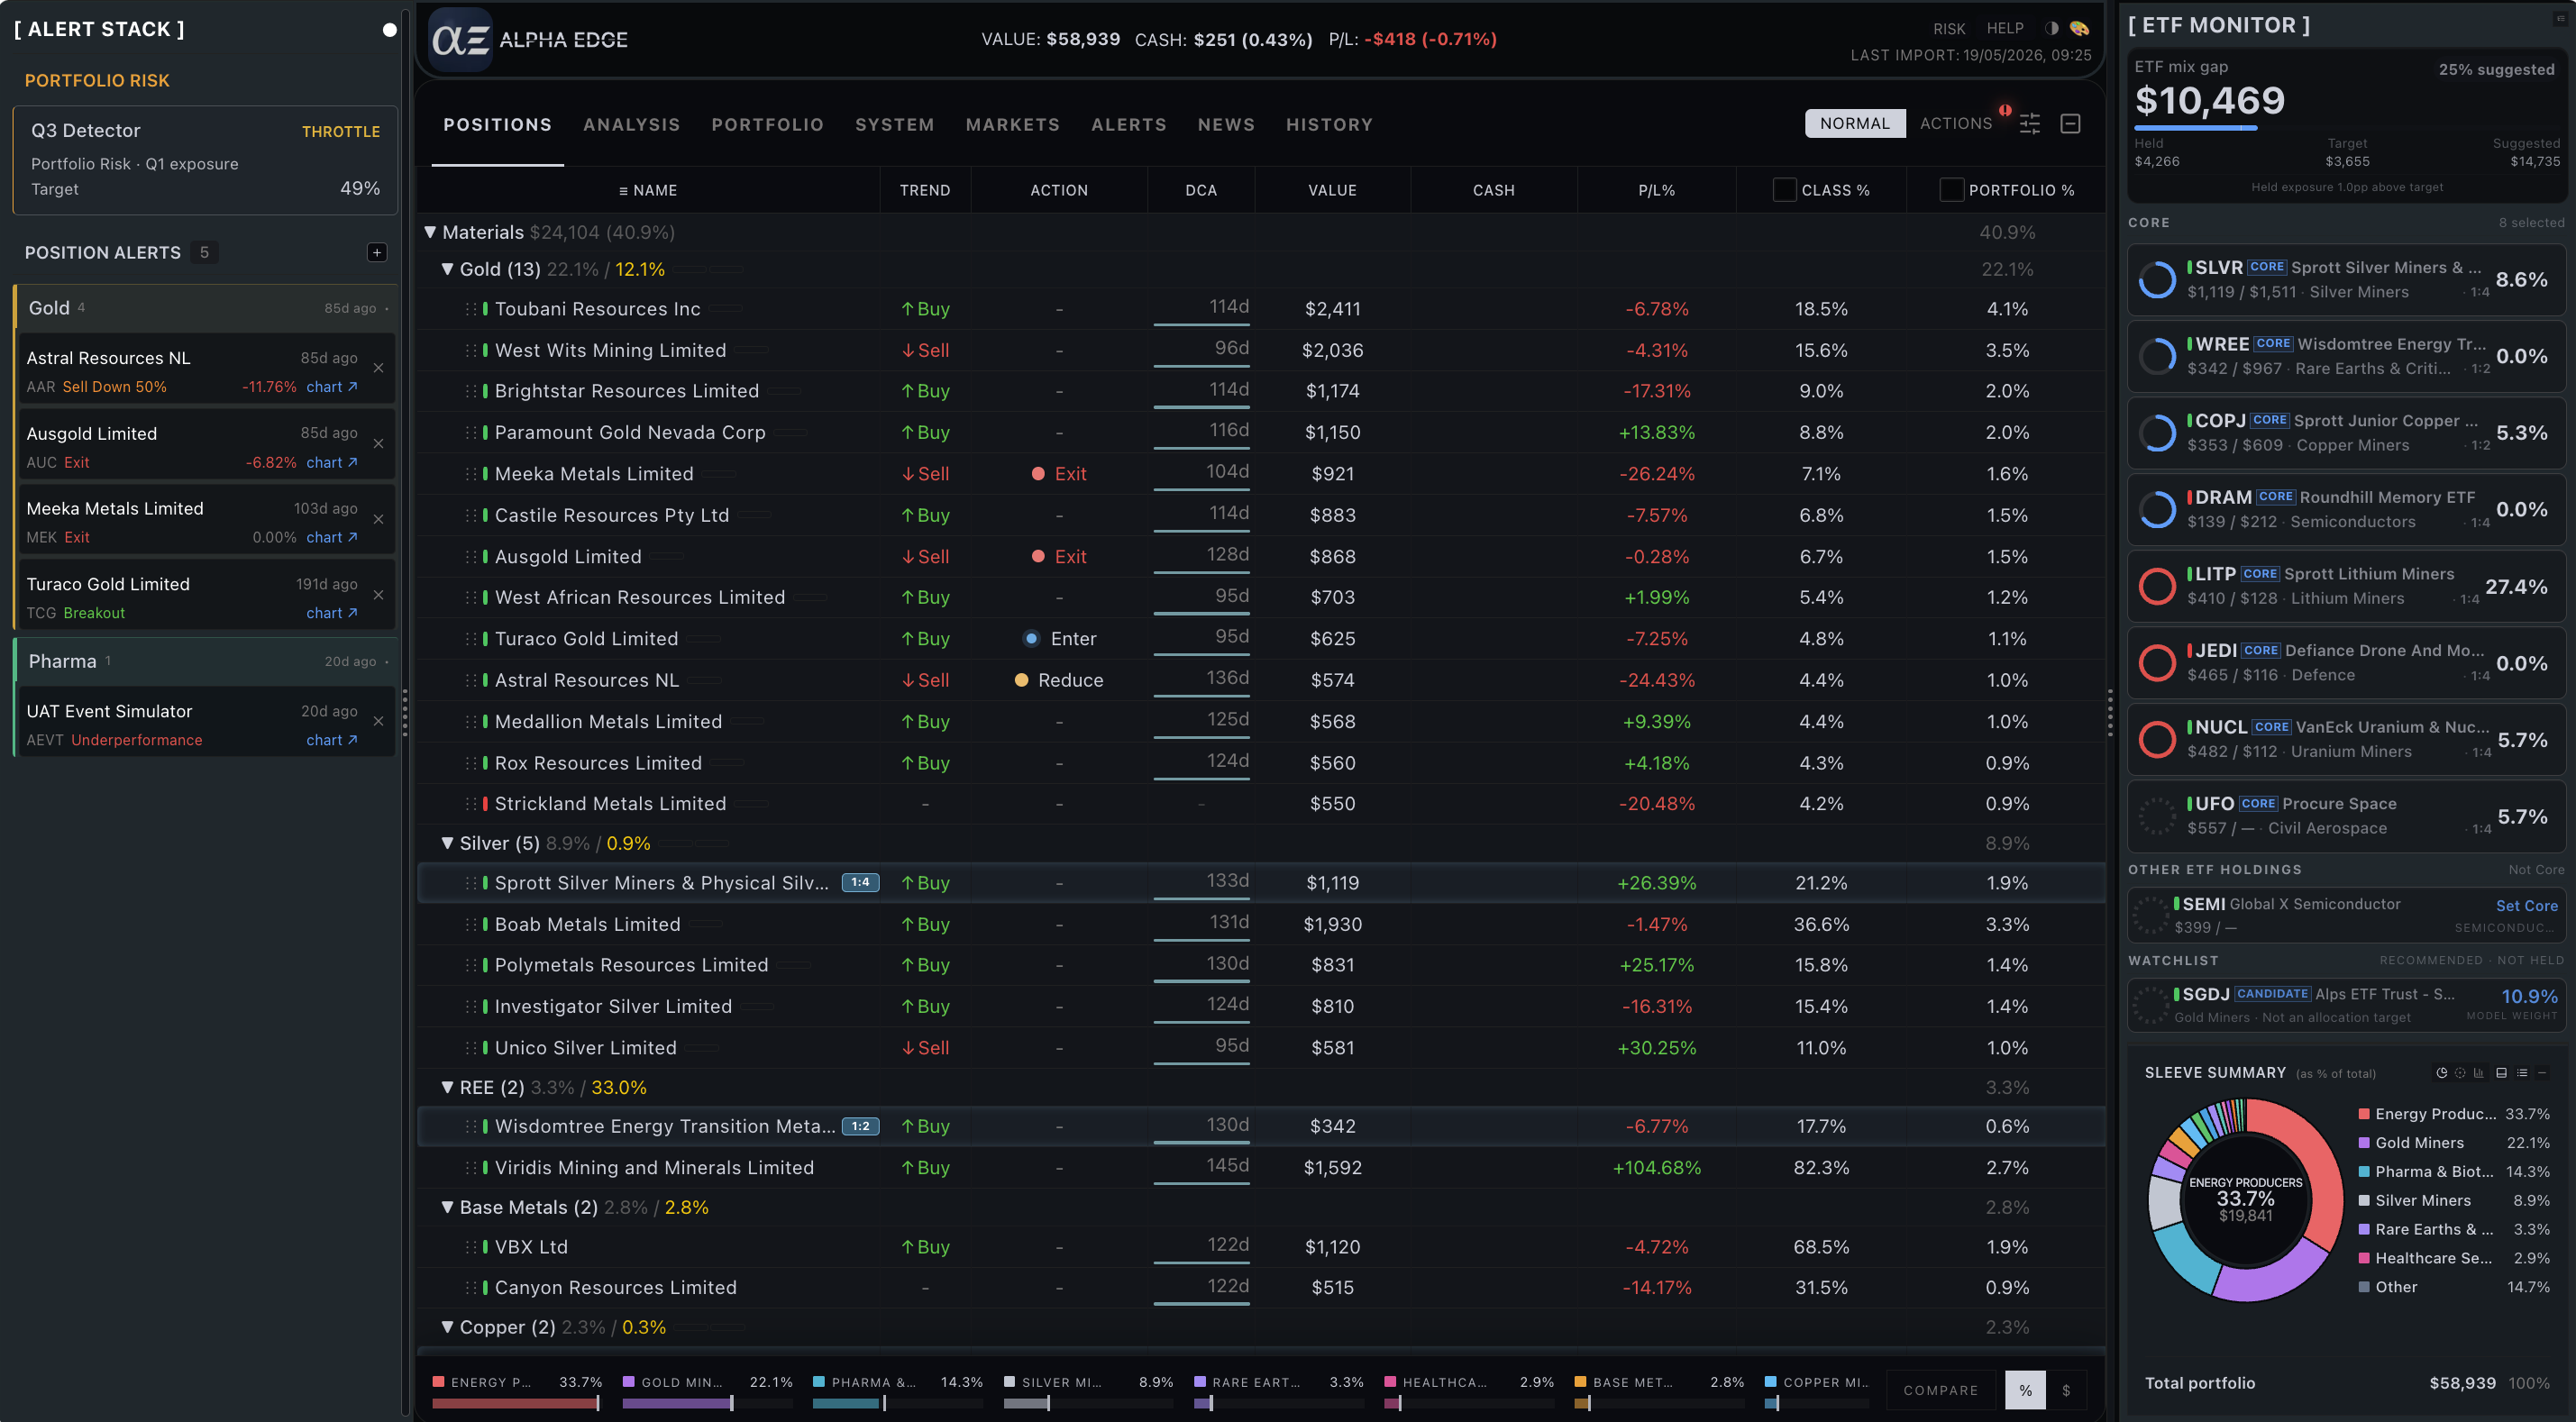Show sleeve summary as list
The image size is (2576, 1422).
tap(2522, 1073)
